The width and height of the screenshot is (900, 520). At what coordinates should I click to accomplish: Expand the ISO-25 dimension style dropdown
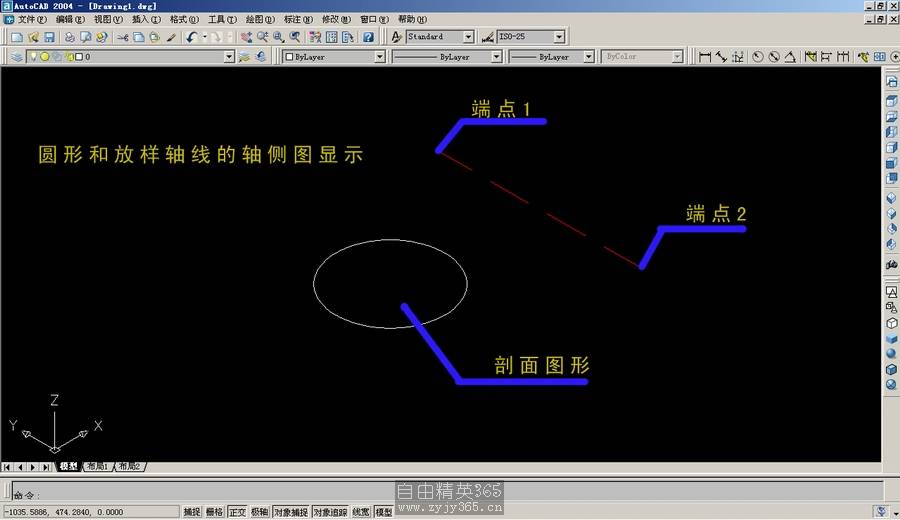[559, 37]
